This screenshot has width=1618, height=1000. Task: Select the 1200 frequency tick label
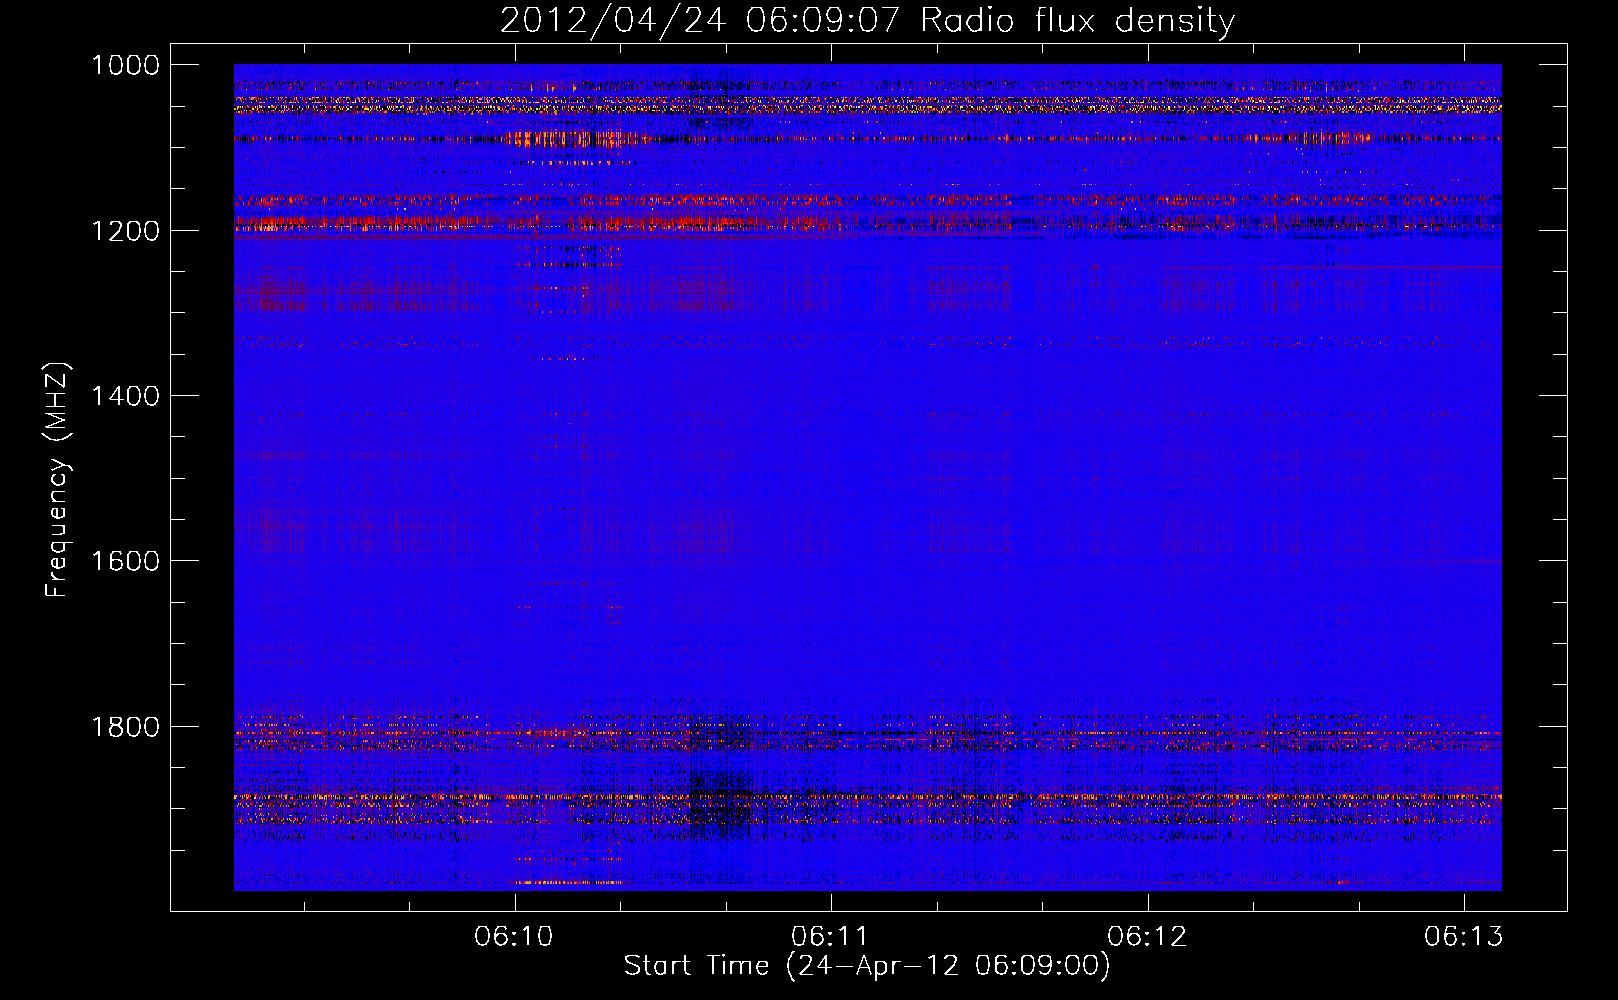pos(126,231)
